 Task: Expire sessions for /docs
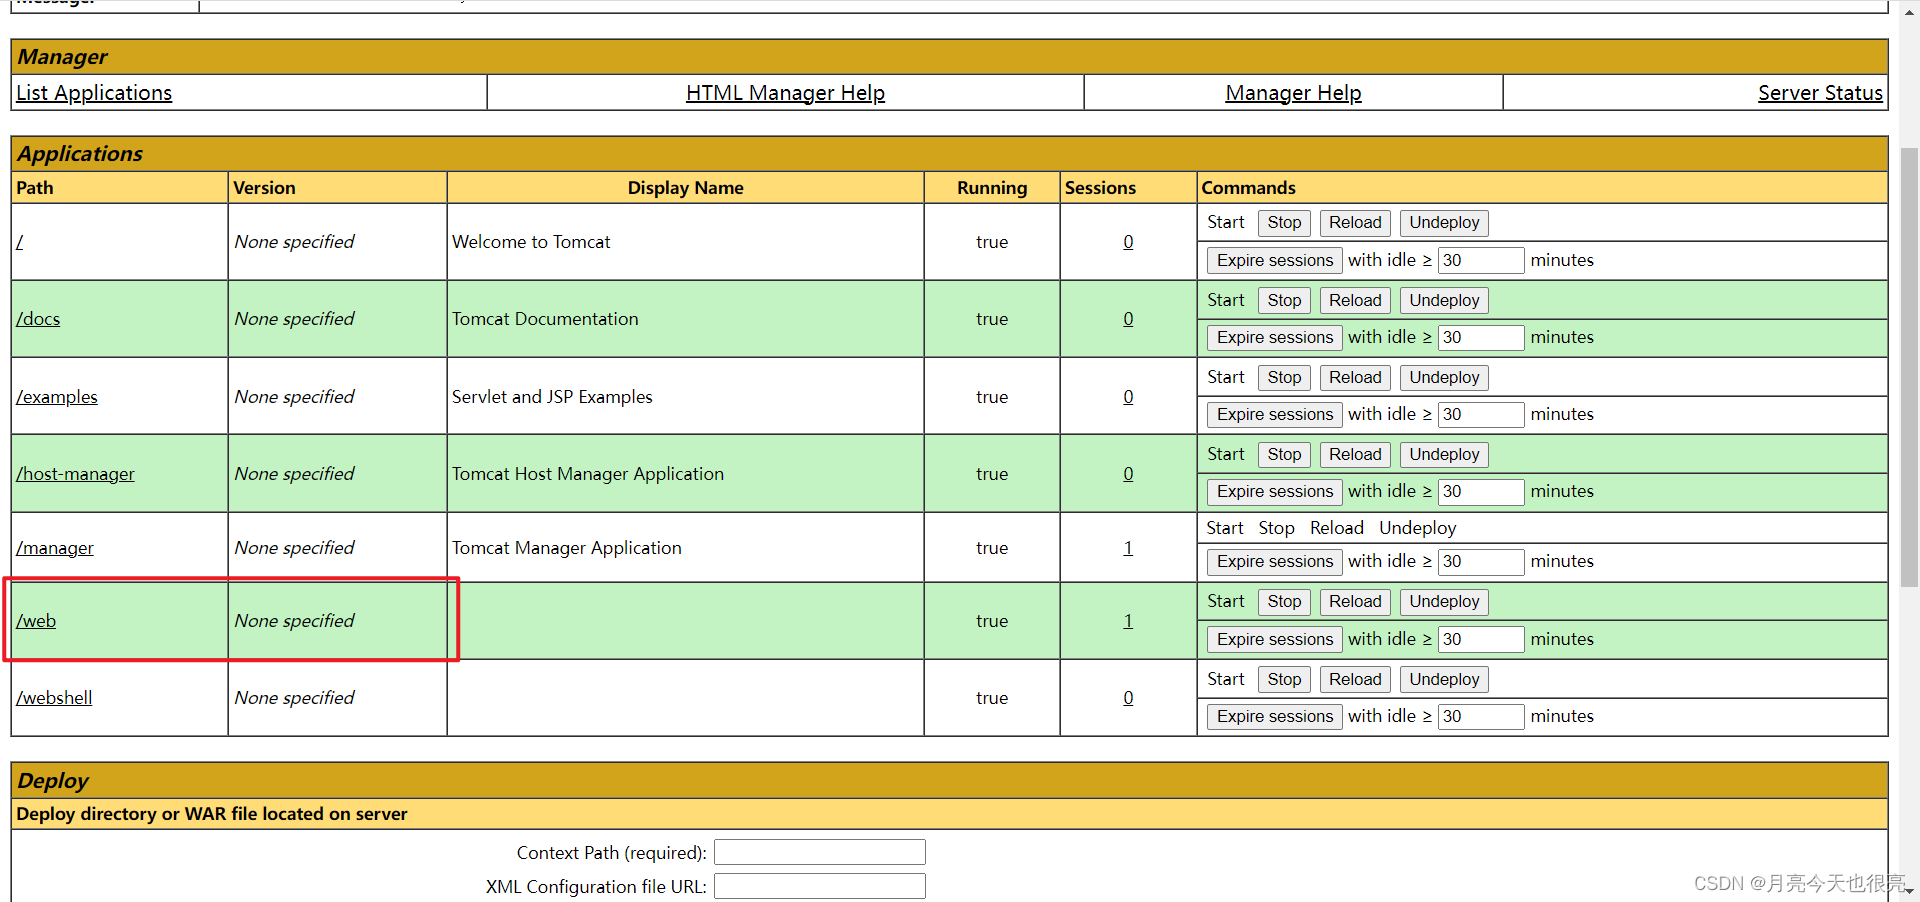click(x=1275, y=338)
